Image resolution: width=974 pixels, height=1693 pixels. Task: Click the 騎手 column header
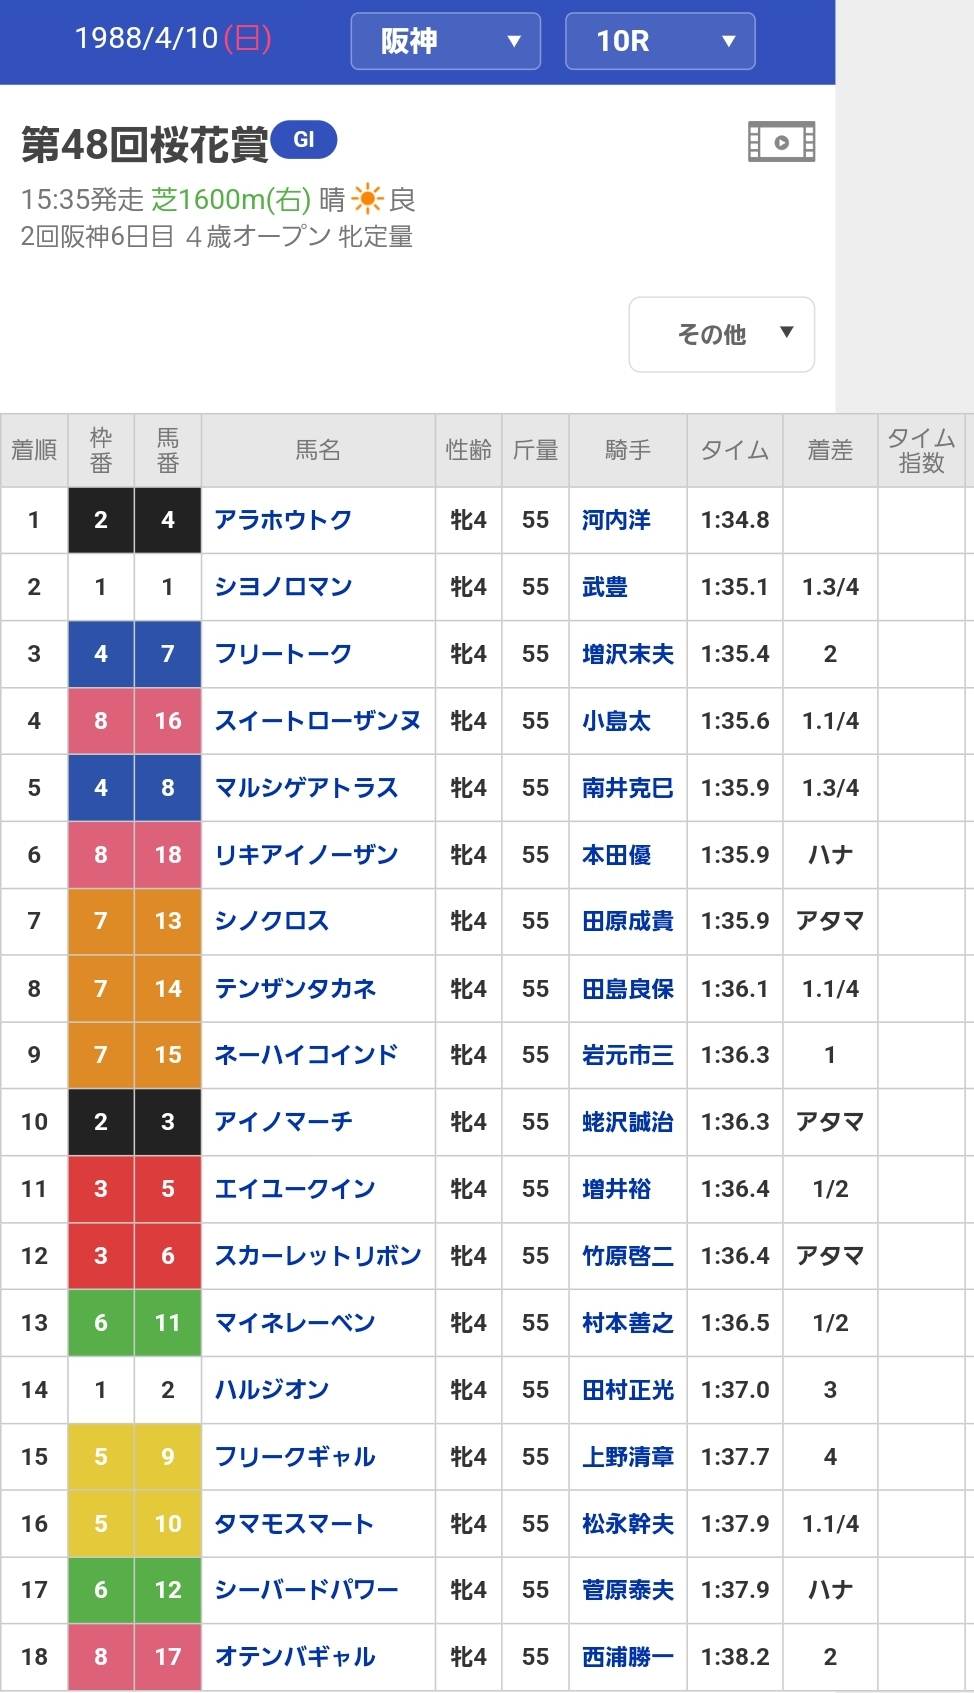[x=627, y=450]
